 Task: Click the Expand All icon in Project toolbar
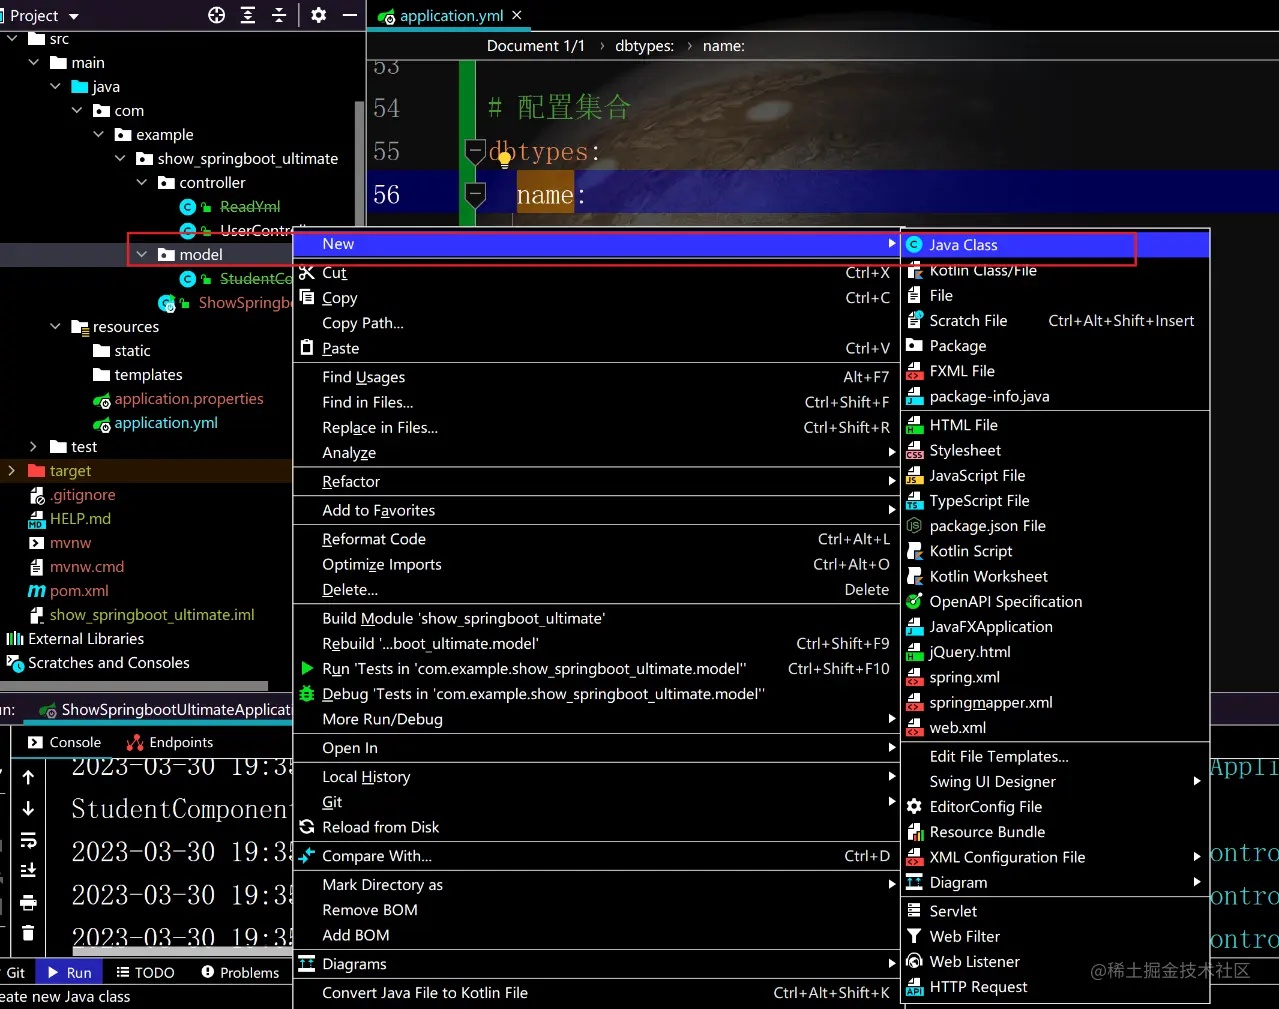point(248,15)
